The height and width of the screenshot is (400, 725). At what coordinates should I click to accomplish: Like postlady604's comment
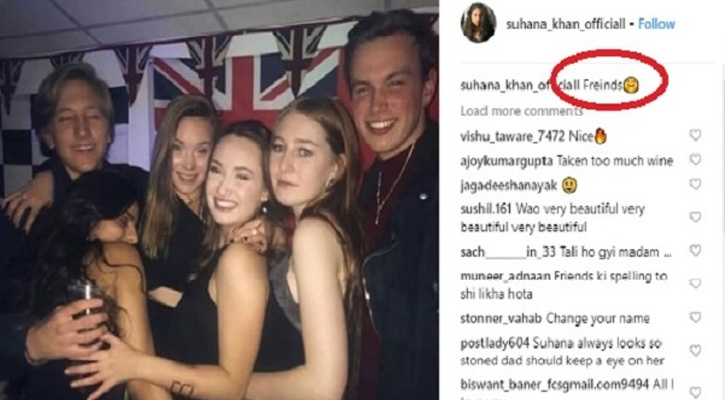[x=695, y=351]
